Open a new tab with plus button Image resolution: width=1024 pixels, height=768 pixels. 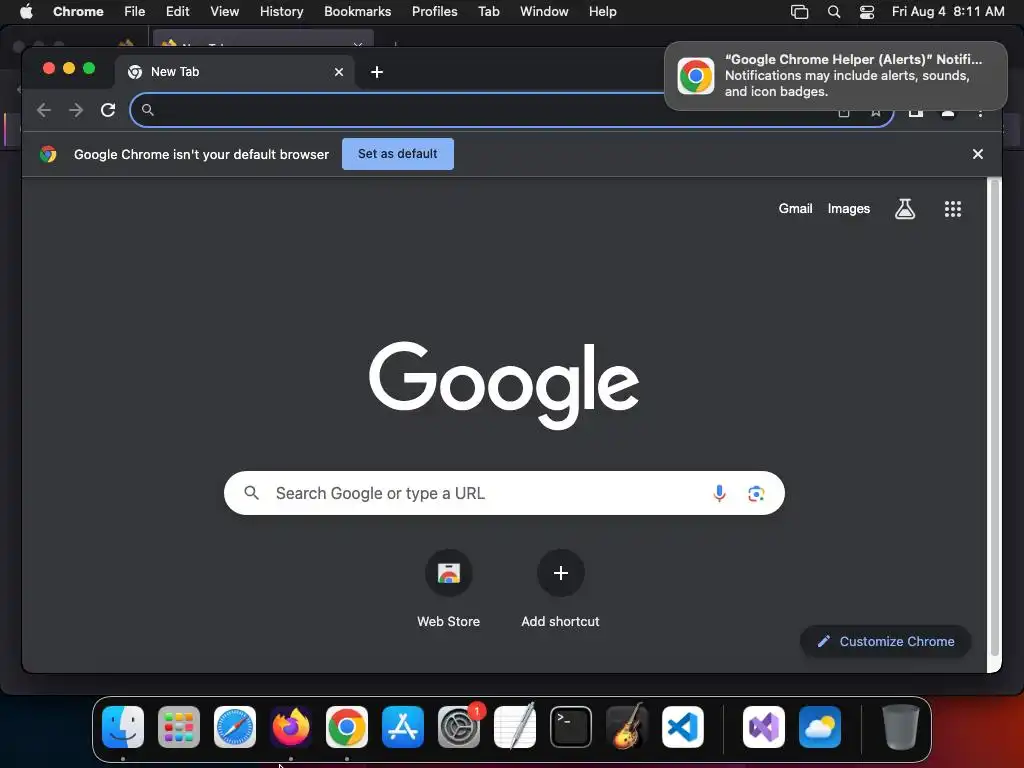tap(377, 72)
